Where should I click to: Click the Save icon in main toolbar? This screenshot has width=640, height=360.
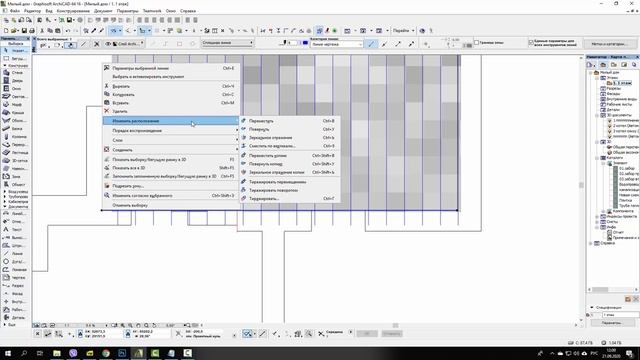click(x=24, y=31)
